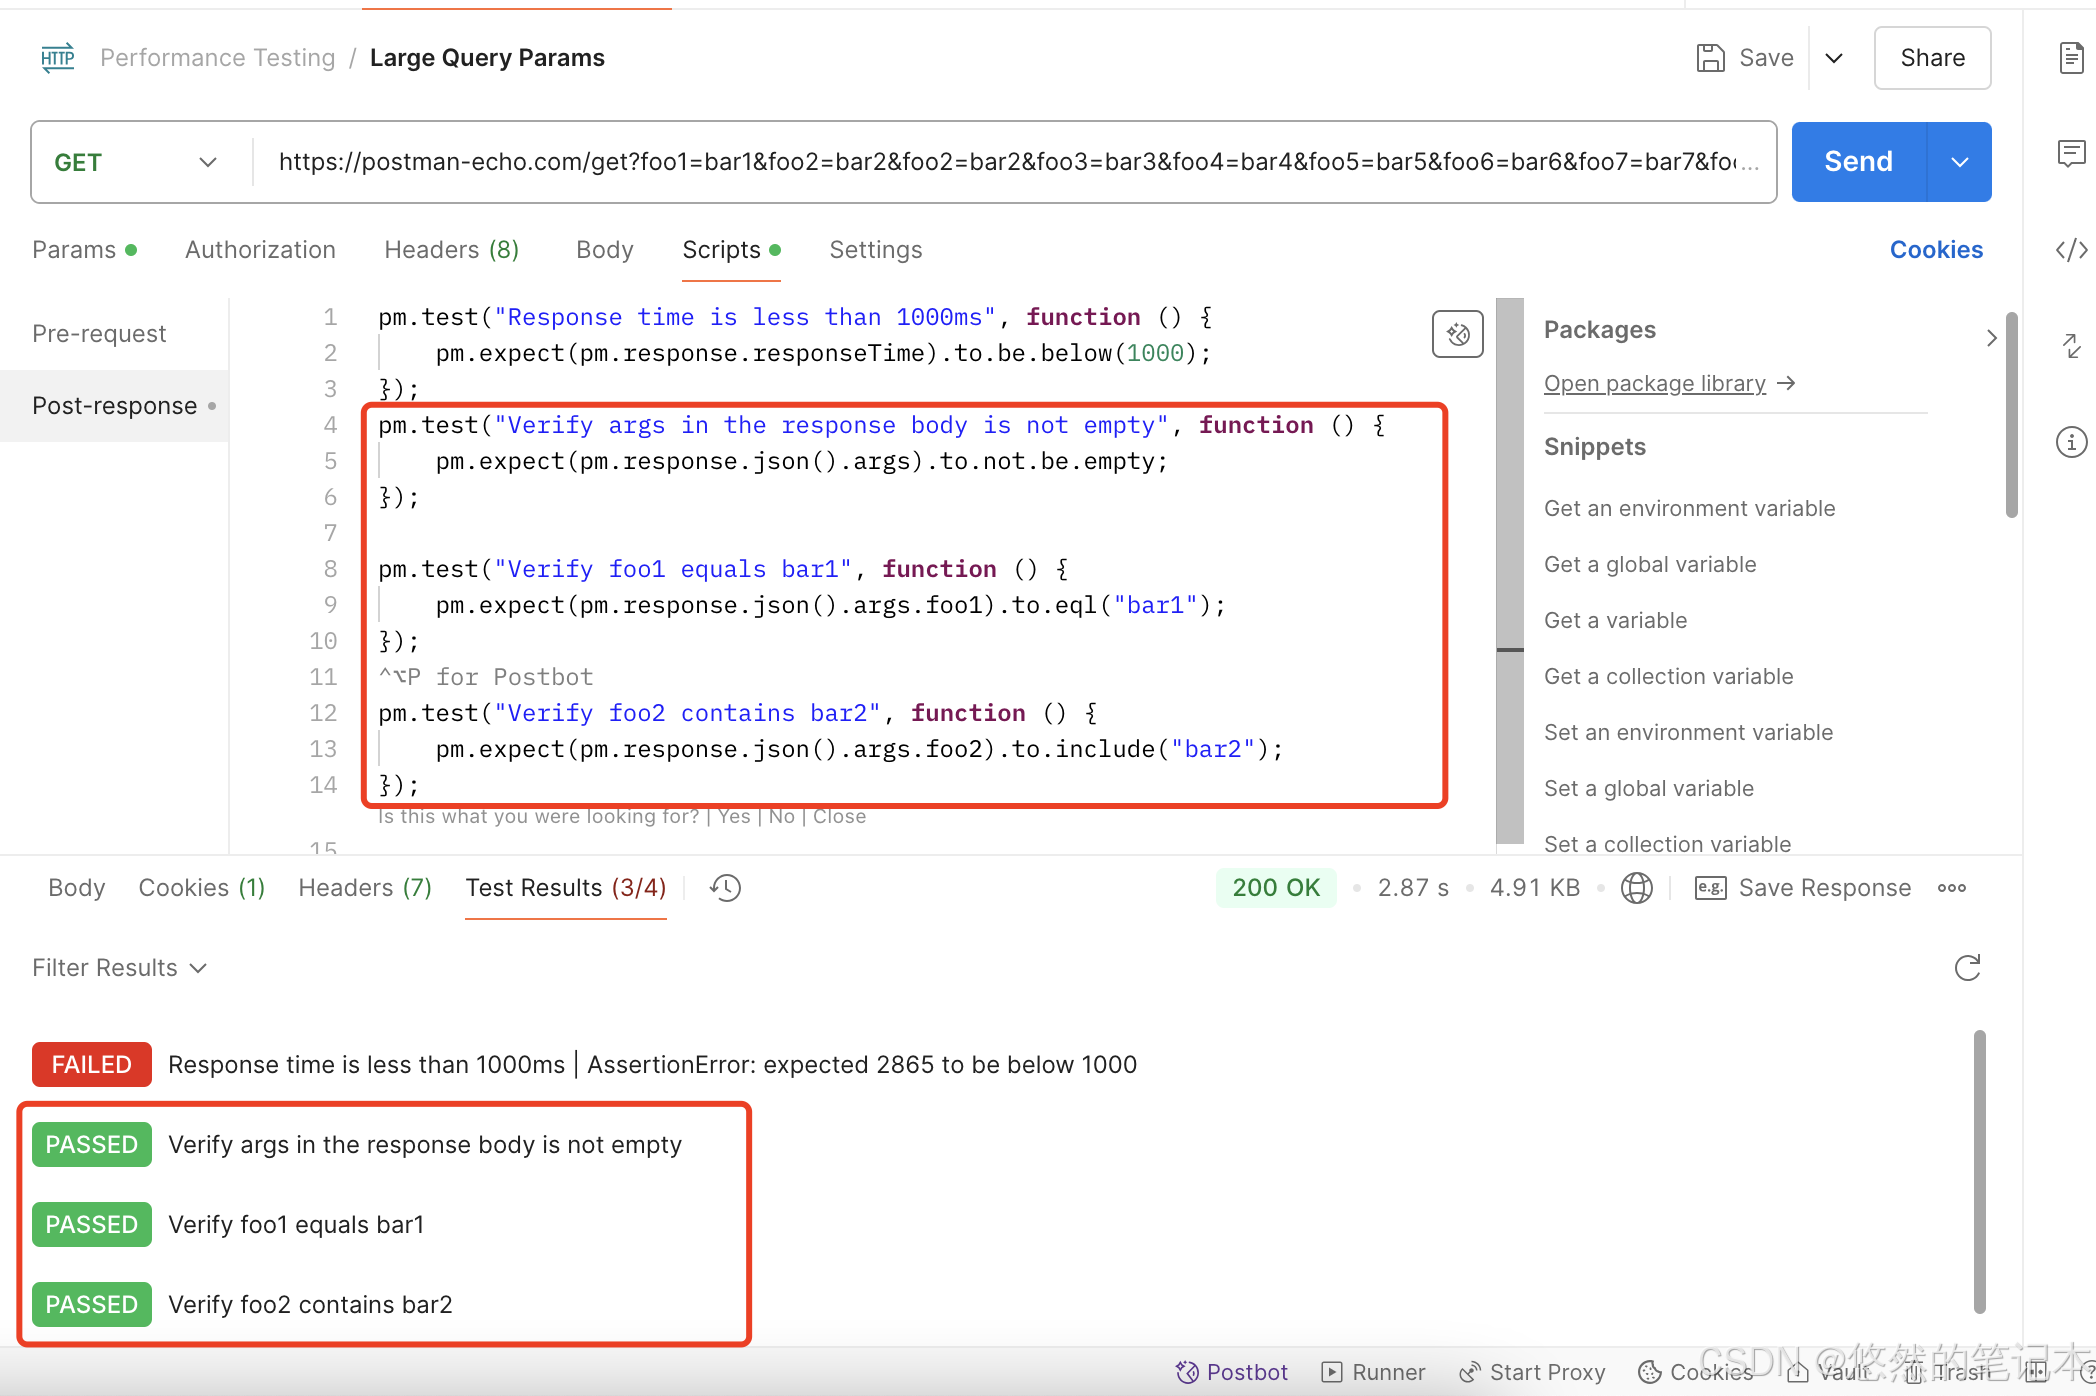Click the Postbot icon in script editor

(x=1457, y=334)
